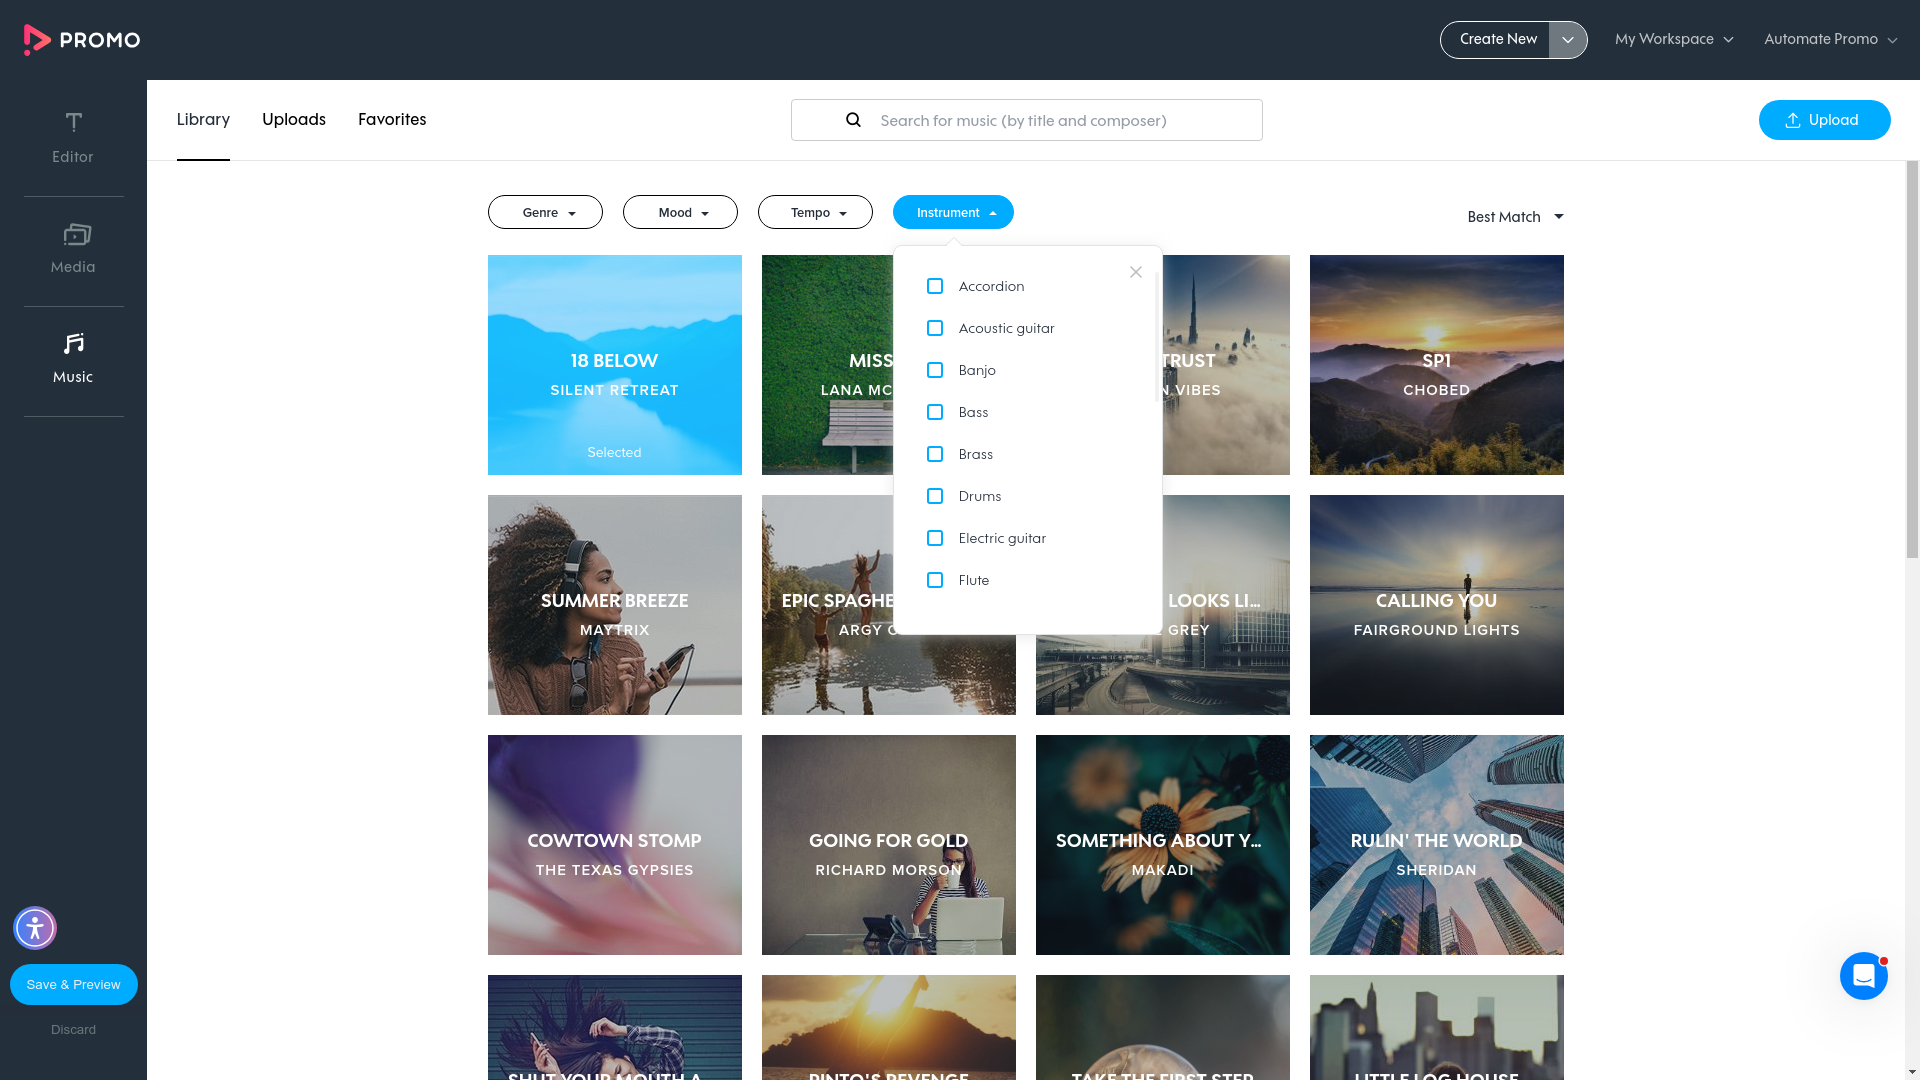This screenshot has width=1920, height=1080.
Task: Open the Best Match sort dropdown
Action: point(1515,217)
